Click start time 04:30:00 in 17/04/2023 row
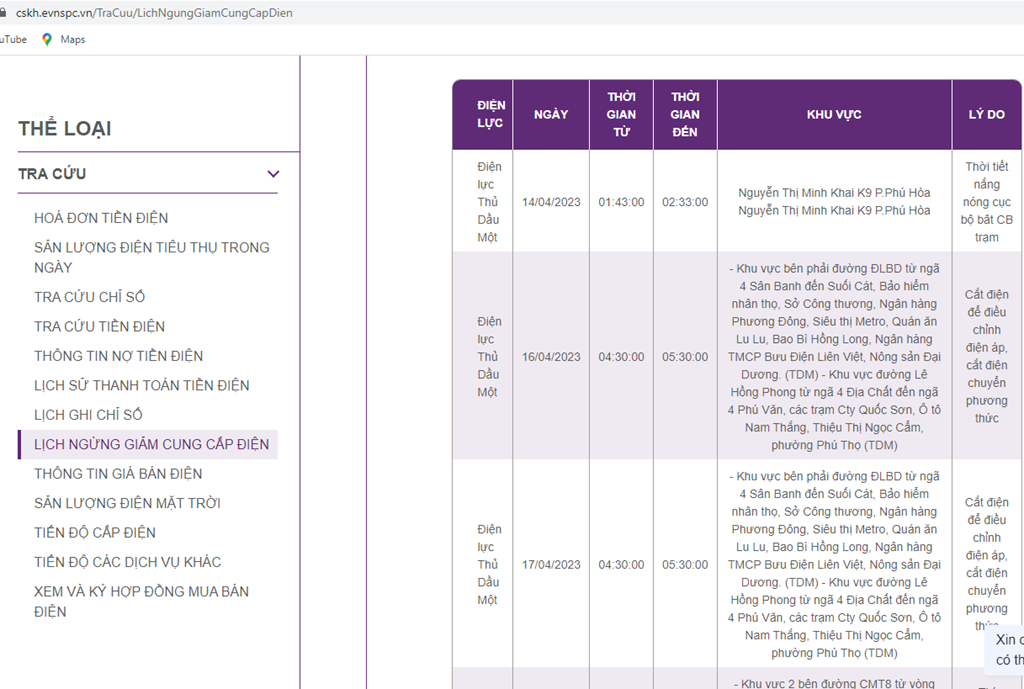The height and width of the screenshot is (689, 1024). (621, 564)
